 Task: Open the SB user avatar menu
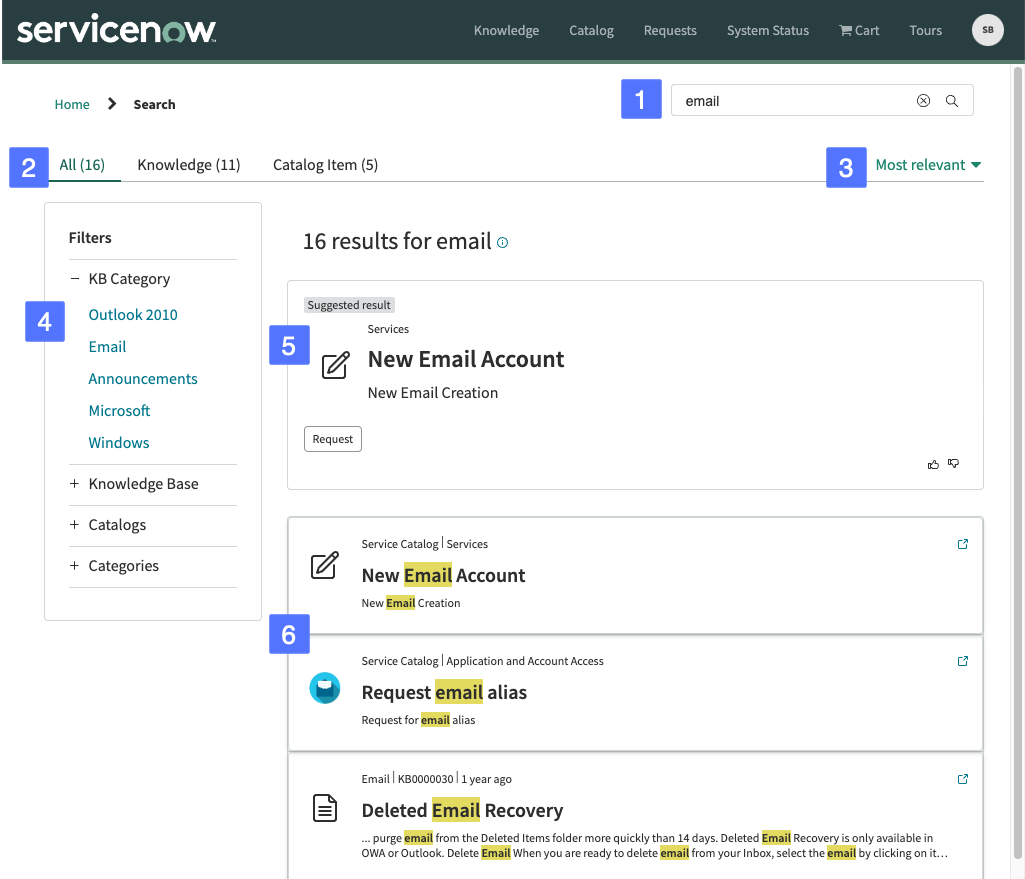[x=987, y=30]
